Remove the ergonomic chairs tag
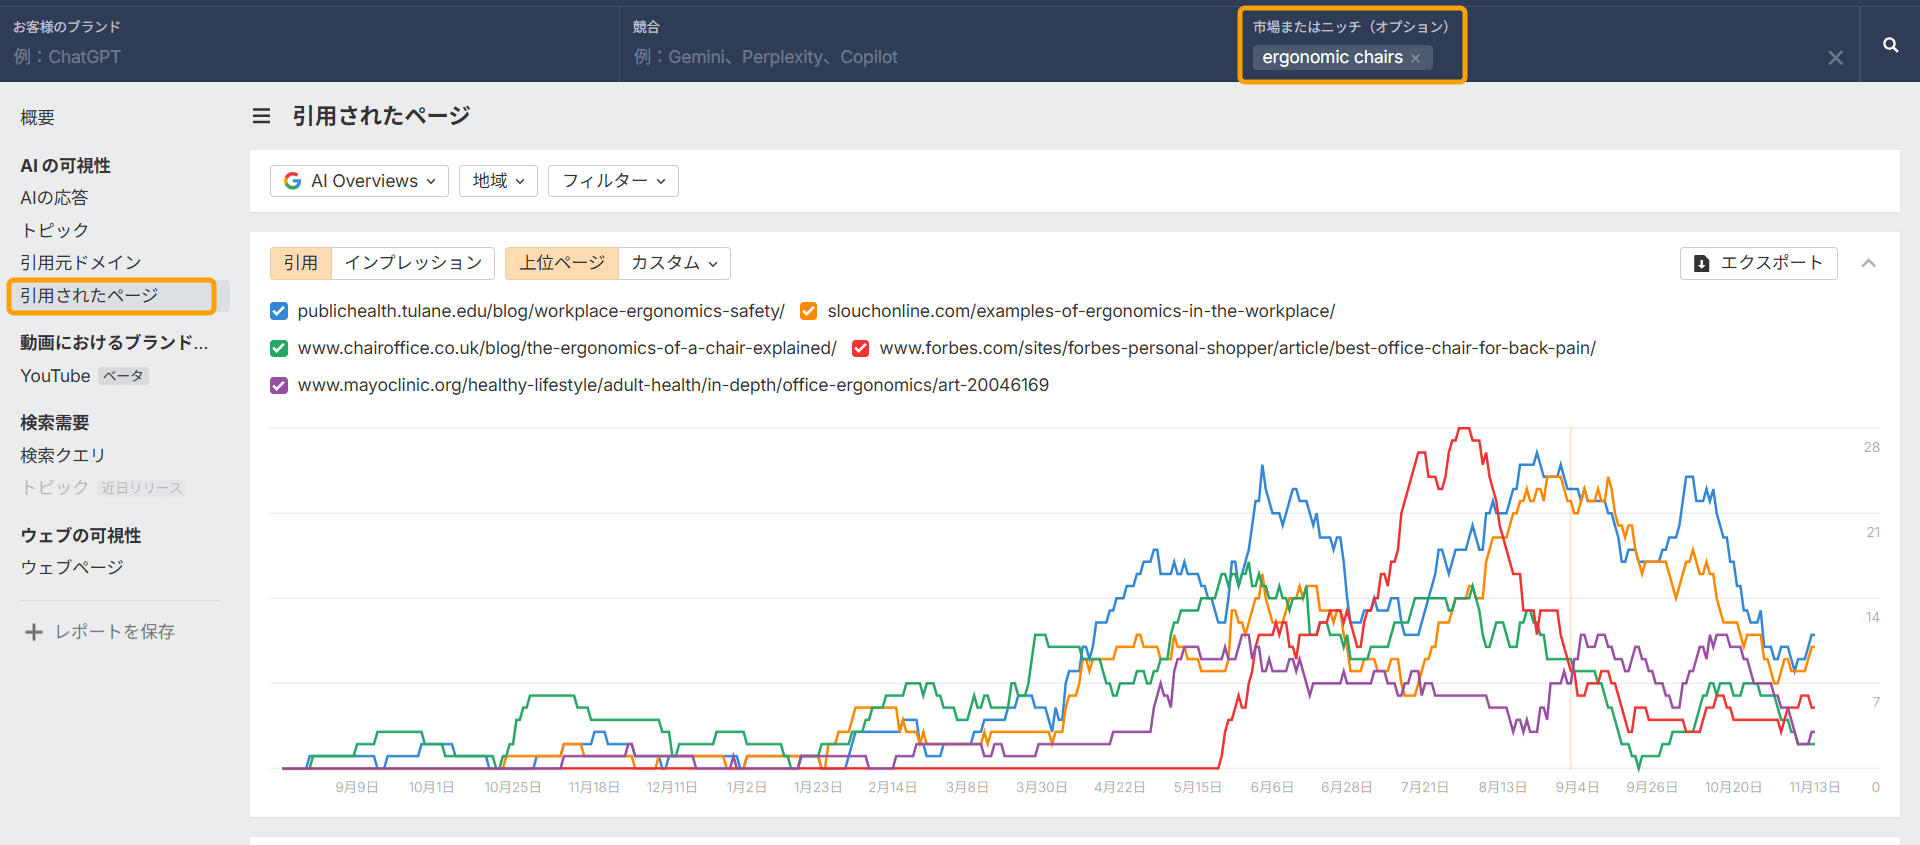Screen dimensions: 1920x845 pyautogui.click(x=1415, y=59)
